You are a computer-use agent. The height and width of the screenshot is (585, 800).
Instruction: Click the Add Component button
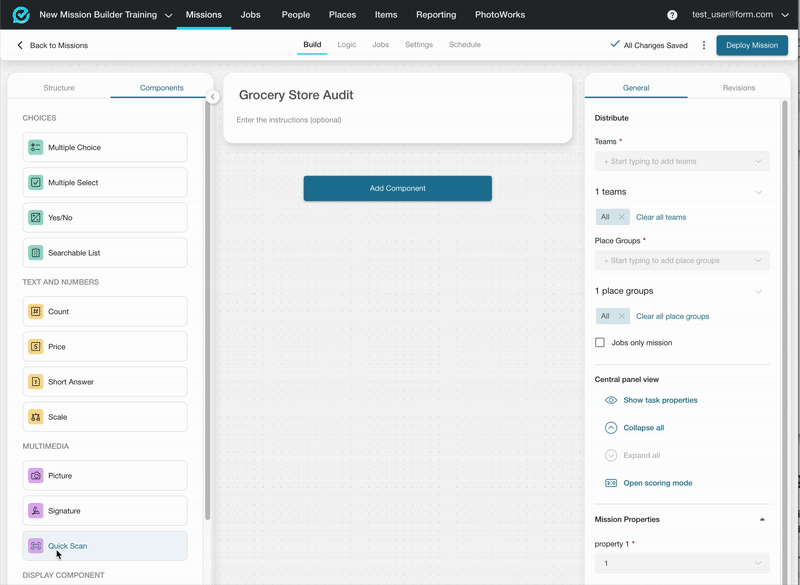397,188
